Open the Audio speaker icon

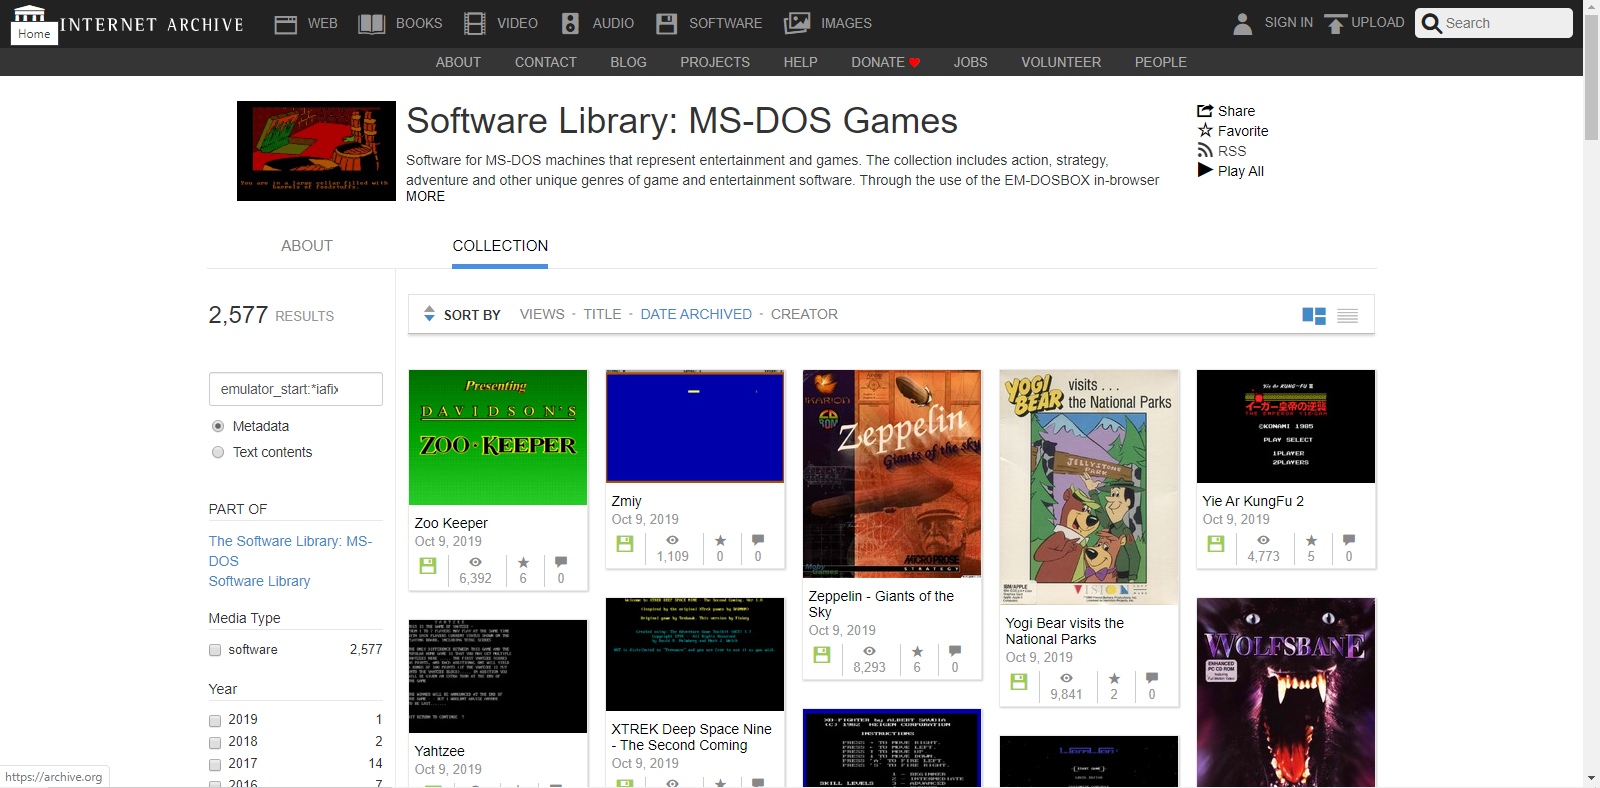click(x=570, y=24)
